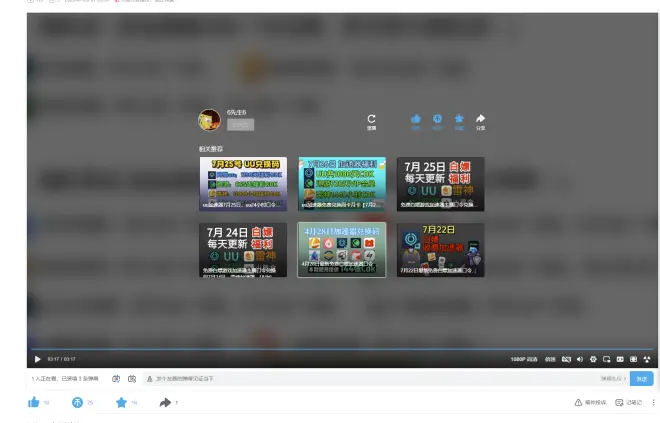Toggle danmaku display switch below player
This screenshot has width=660, height=423.
[x=116, y=379]
